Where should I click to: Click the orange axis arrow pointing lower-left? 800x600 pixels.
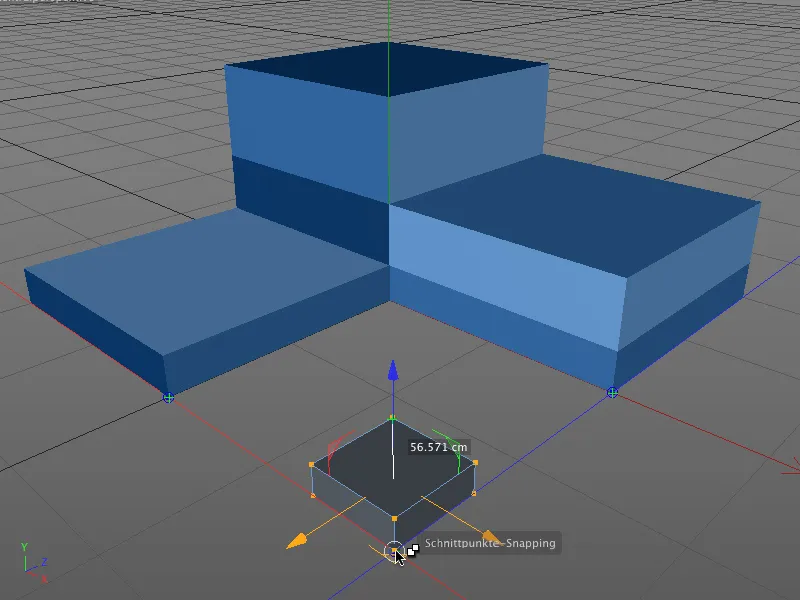click(297, 541)
